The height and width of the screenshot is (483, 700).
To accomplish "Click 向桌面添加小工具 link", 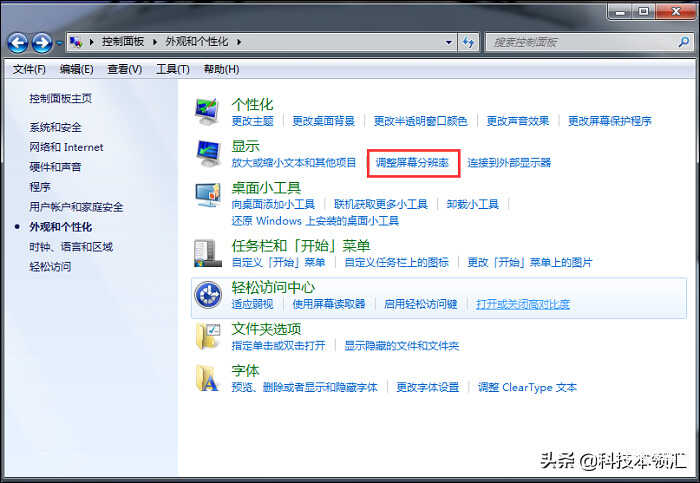I will point(273,204).
